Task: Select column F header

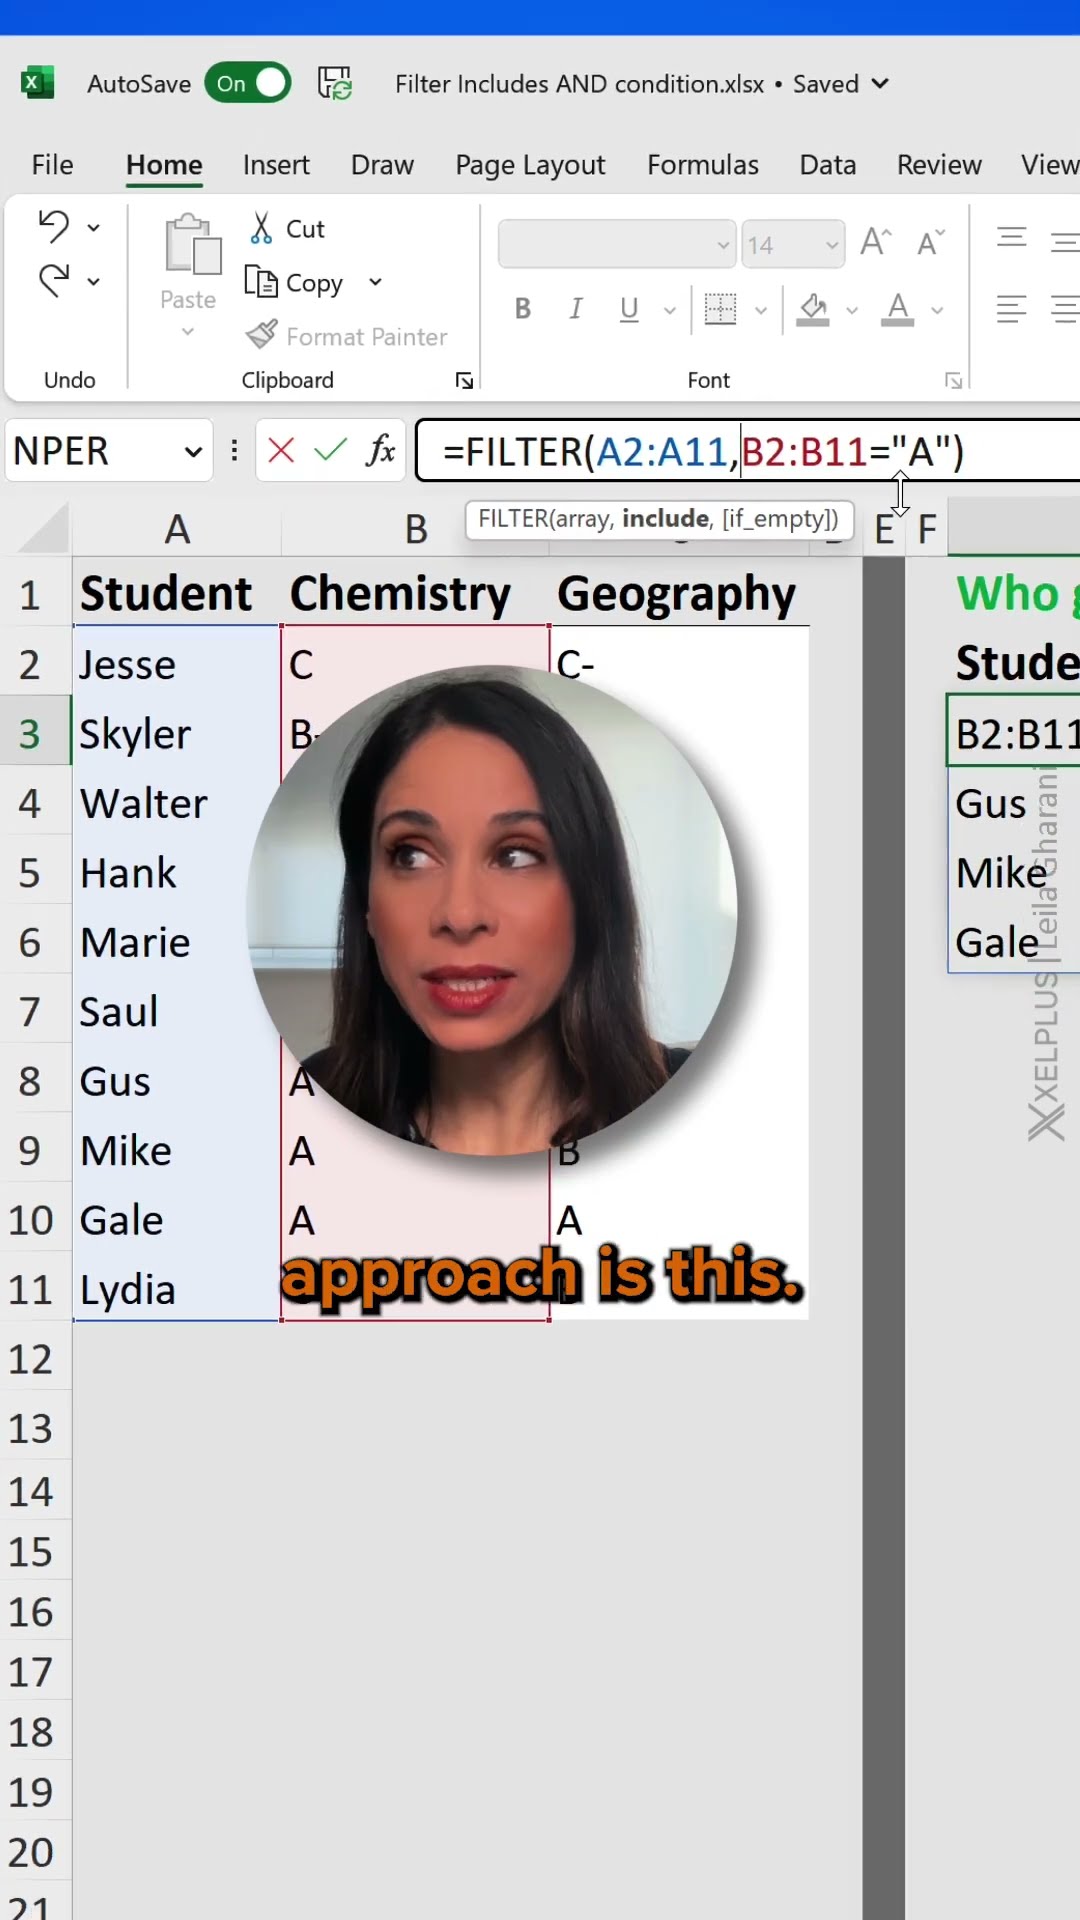Action: coord(927,529)
